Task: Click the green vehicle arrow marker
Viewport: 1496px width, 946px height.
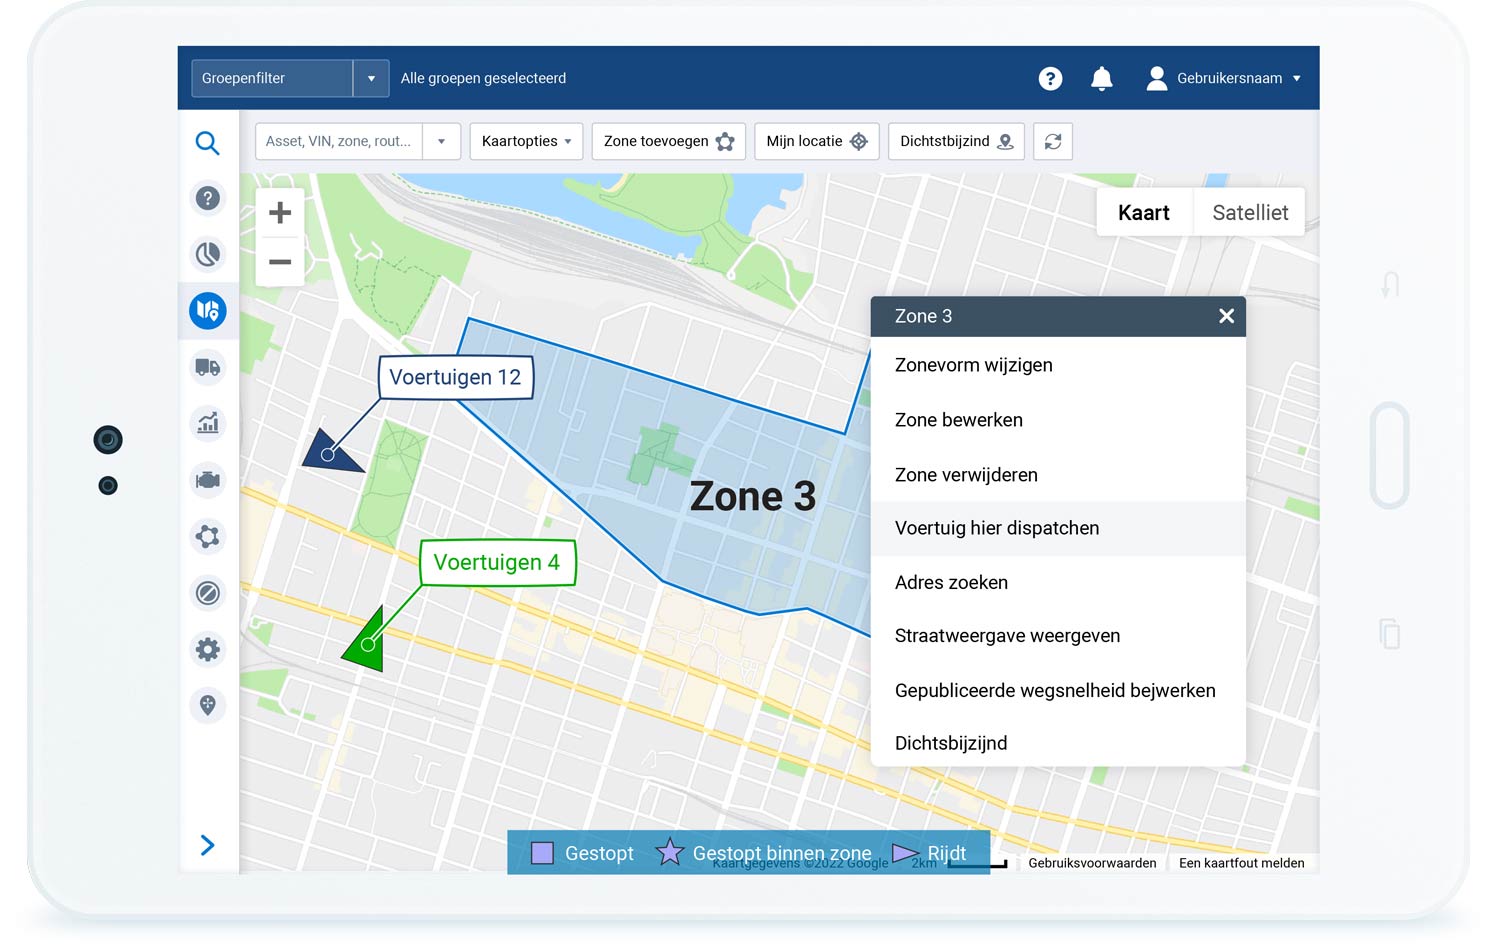Action: point(366,640)
